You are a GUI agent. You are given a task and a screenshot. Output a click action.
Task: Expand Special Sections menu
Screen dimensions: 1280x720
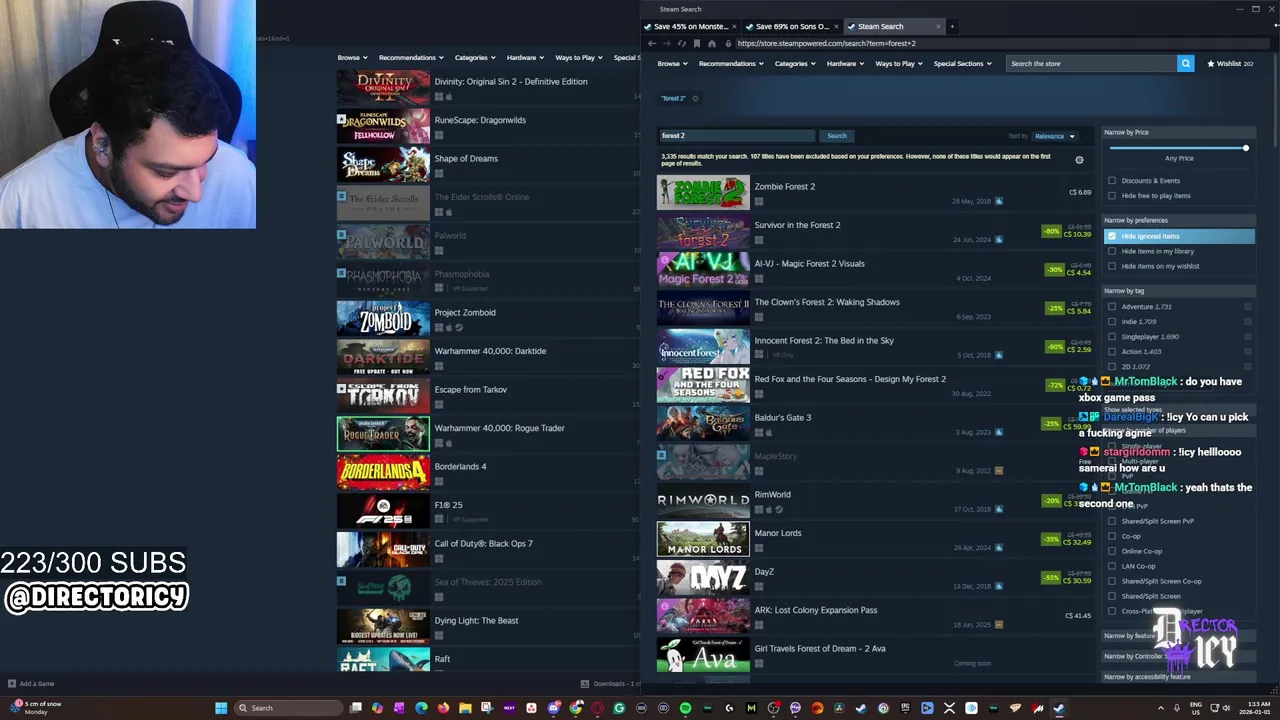click(962, 63)
